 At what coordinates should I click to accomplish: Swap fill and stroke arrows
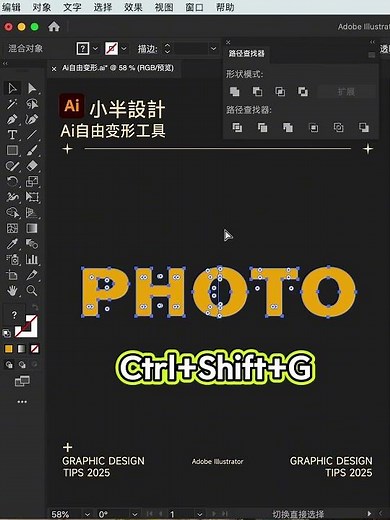[35, 307]
